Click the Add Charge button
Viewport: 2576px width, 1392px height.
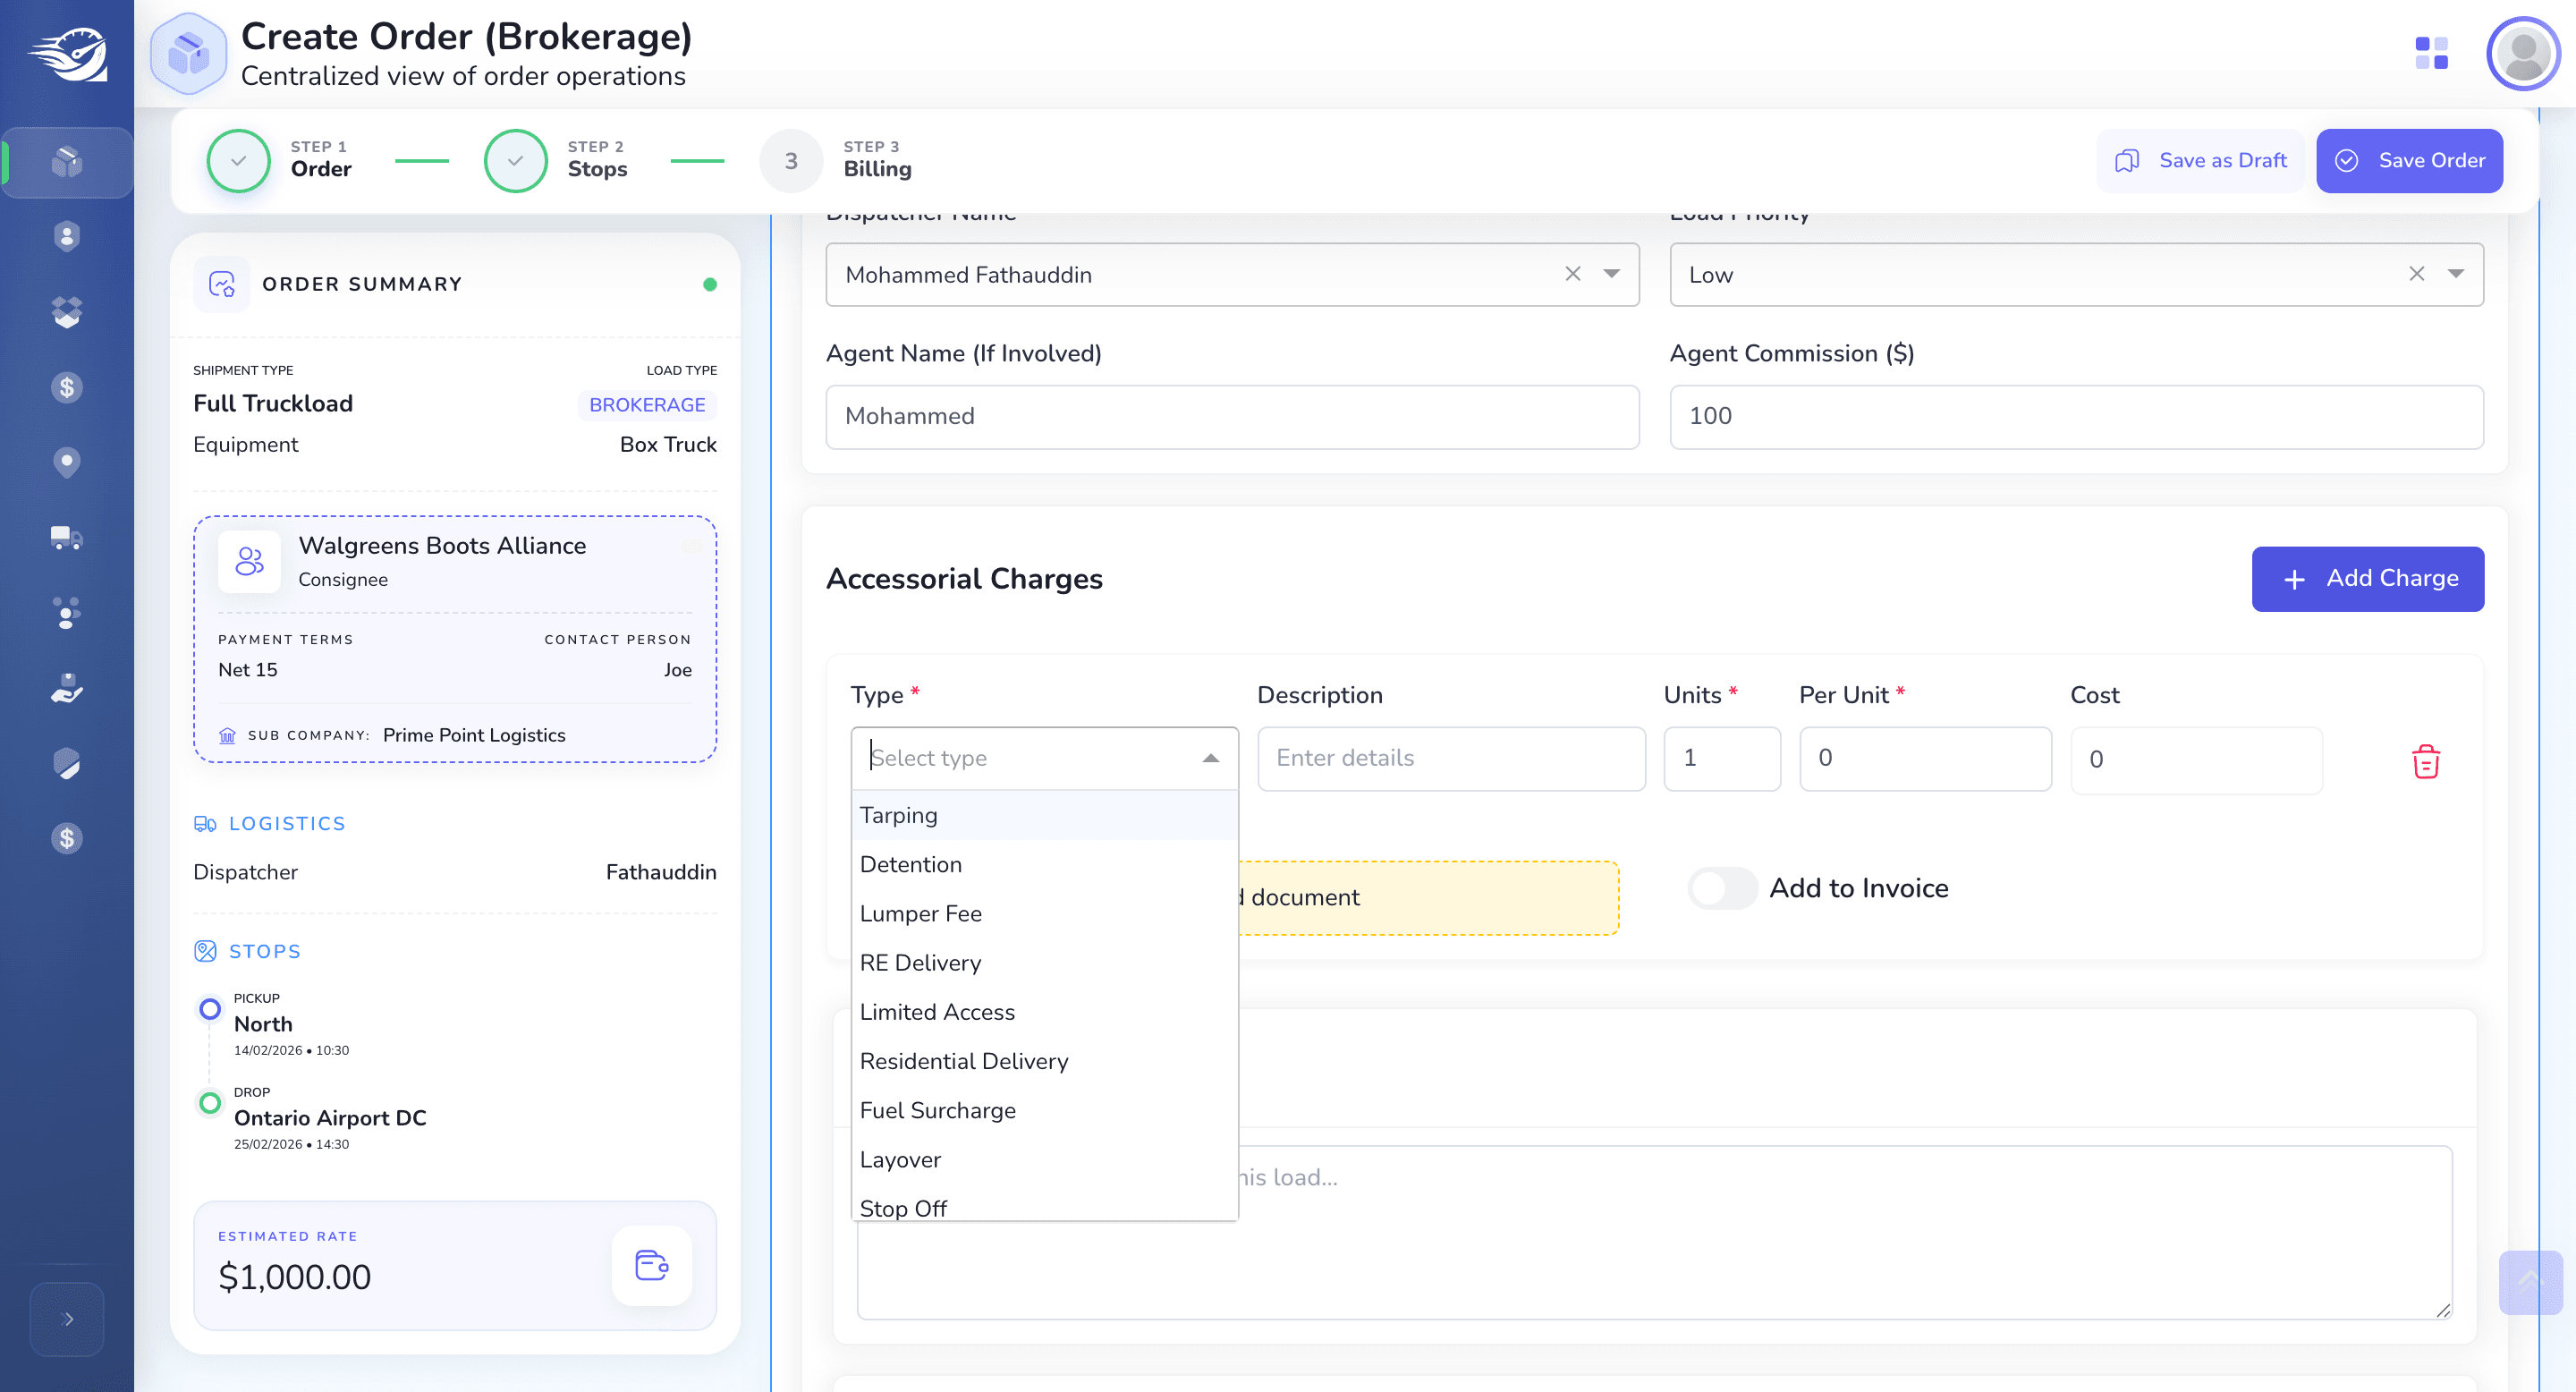[2367, 579]
